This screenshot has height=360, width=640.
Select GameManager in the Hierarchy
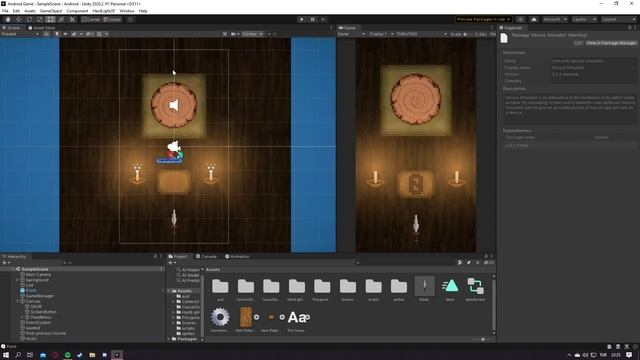click(40, 296)
